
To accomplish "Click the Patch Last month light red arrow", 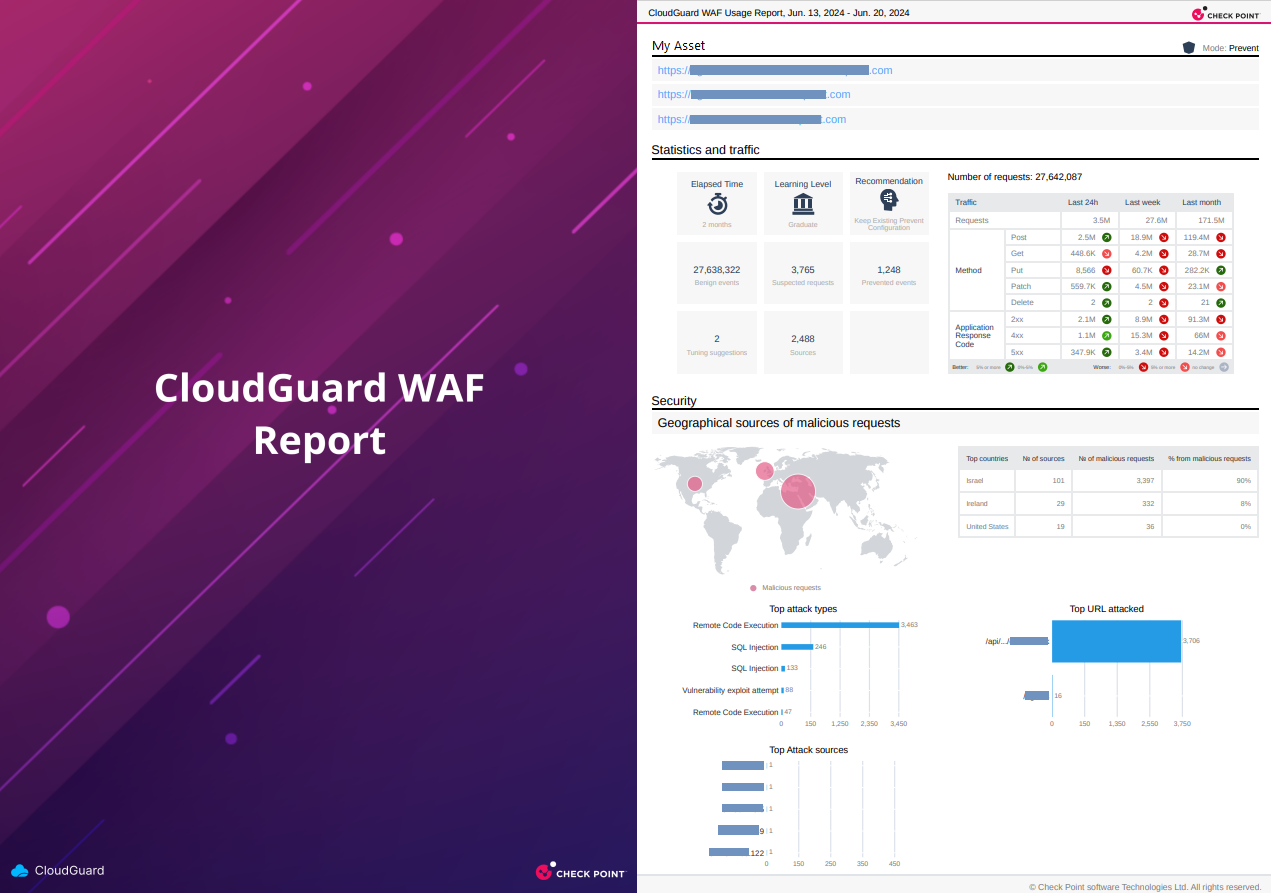I will pos(1221,286).
